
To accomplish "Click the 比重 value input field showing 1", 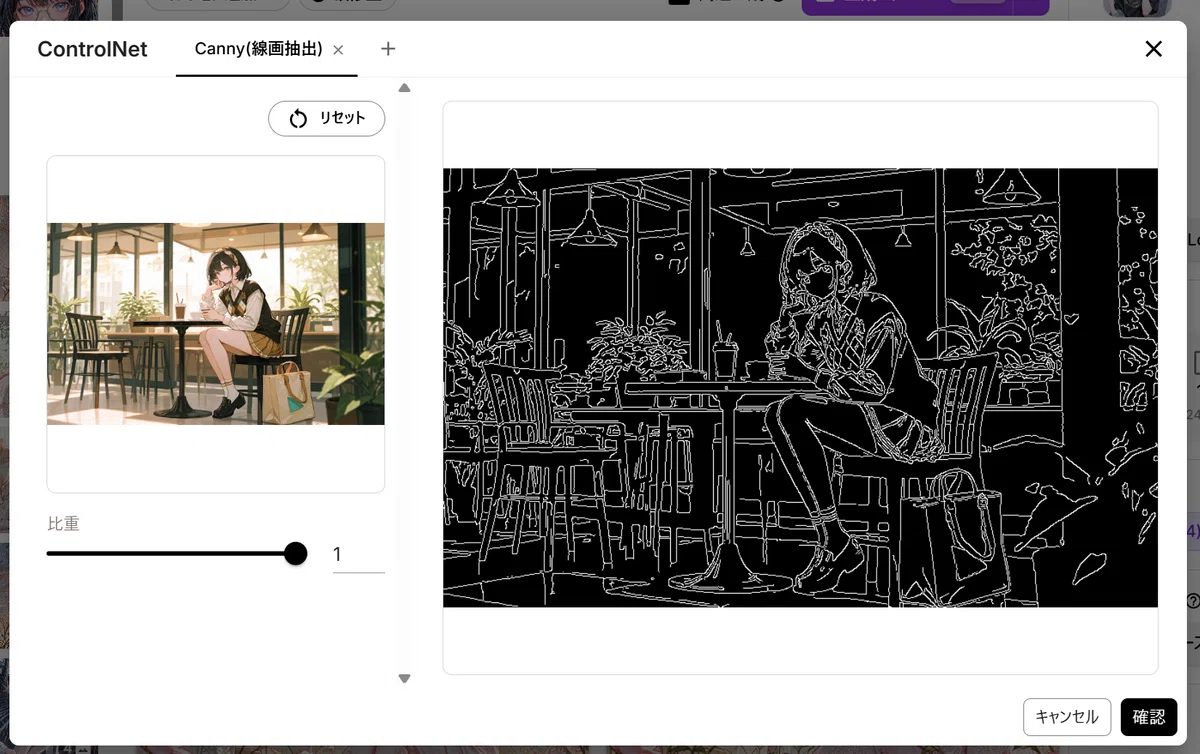I will [358, 554].
